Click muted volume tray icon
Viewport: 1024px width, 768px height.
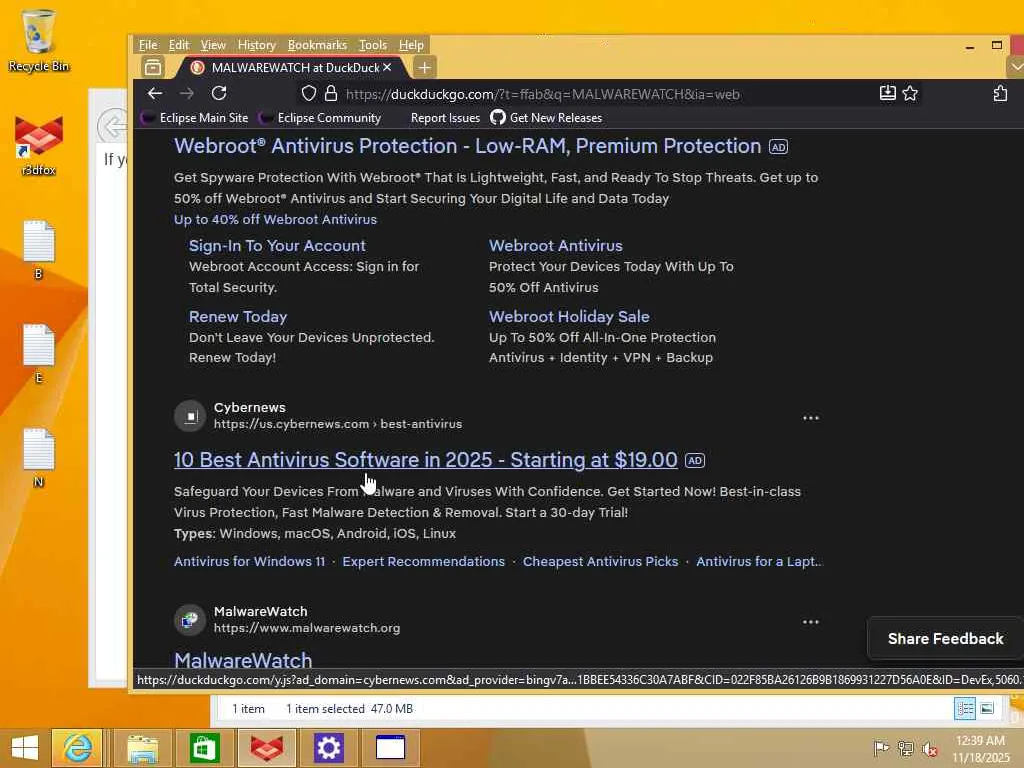929,748
